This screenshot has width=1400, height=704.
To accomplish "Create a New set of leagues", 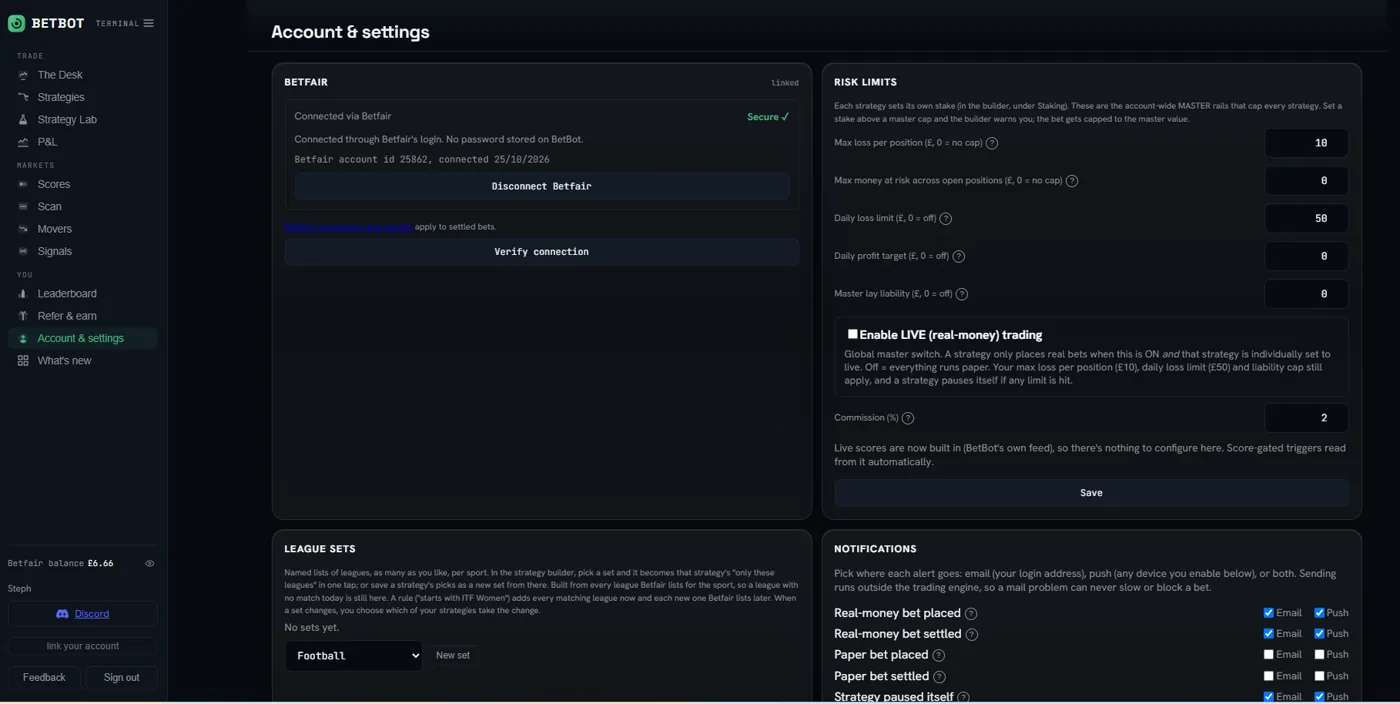I will [453, 656].
